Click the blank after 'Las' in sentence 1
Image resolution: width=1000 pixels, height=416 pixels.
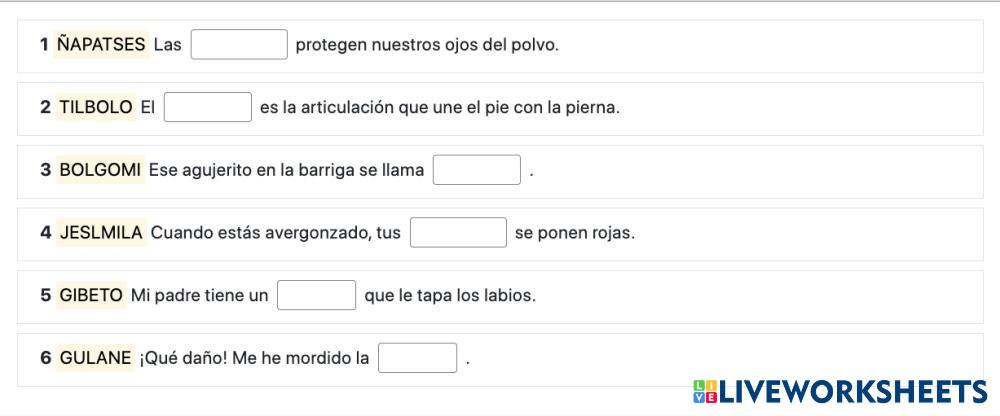(x=239, y=45)
